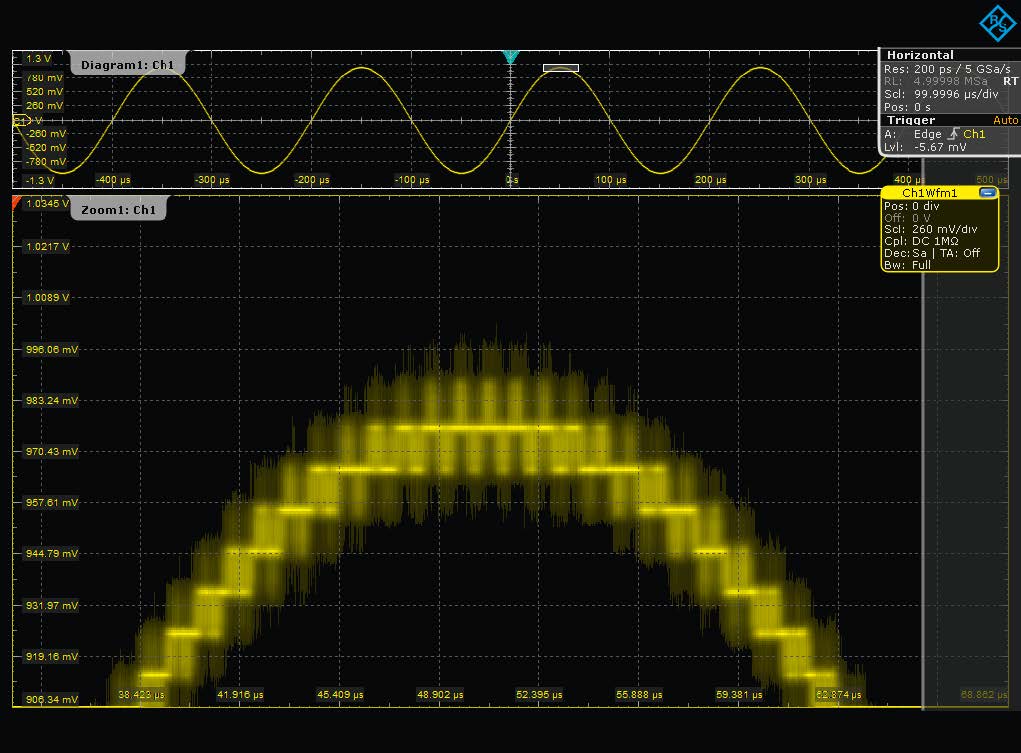Viewport: 1021px width, 753px height.
Task: Select the Diagram1: Ch1 tab
Action: click(x=127, y=66)
